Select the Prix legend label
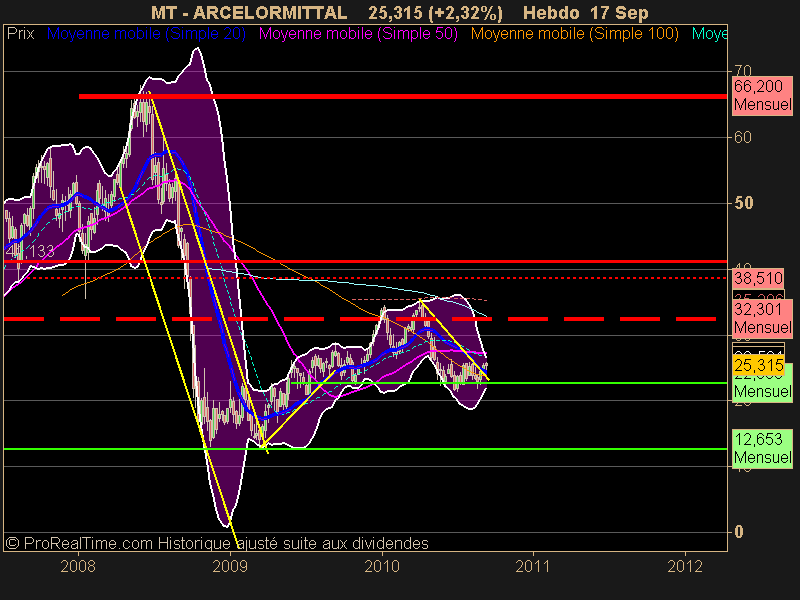 coord(20,34)
